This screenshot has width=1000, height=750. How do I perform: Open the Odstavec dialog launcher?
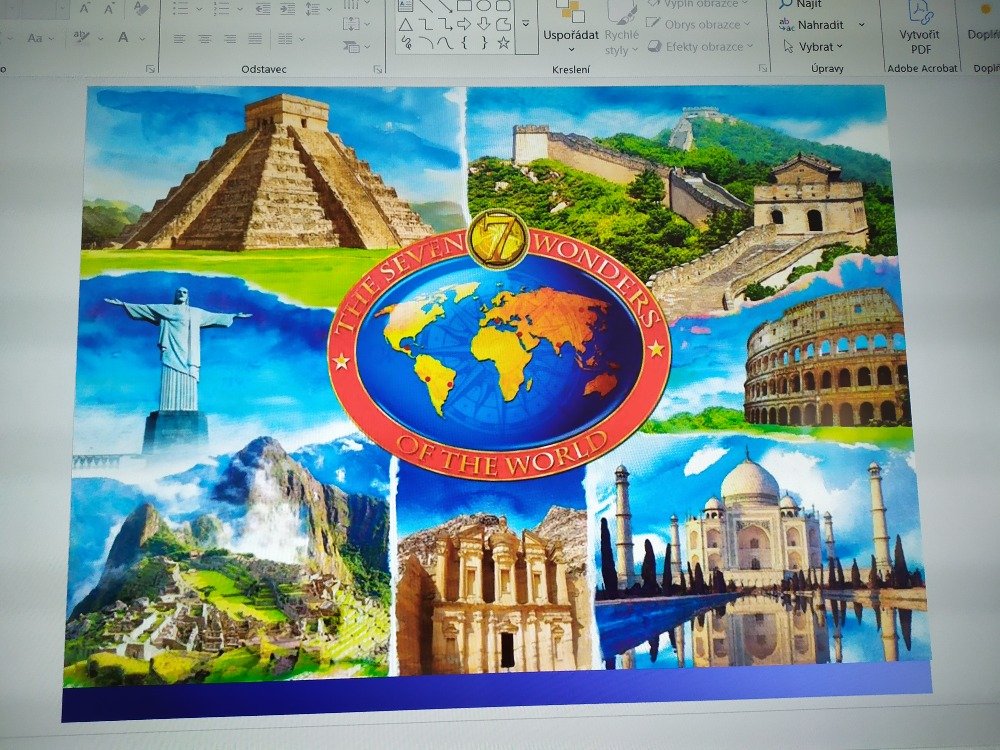pos(378,69)
